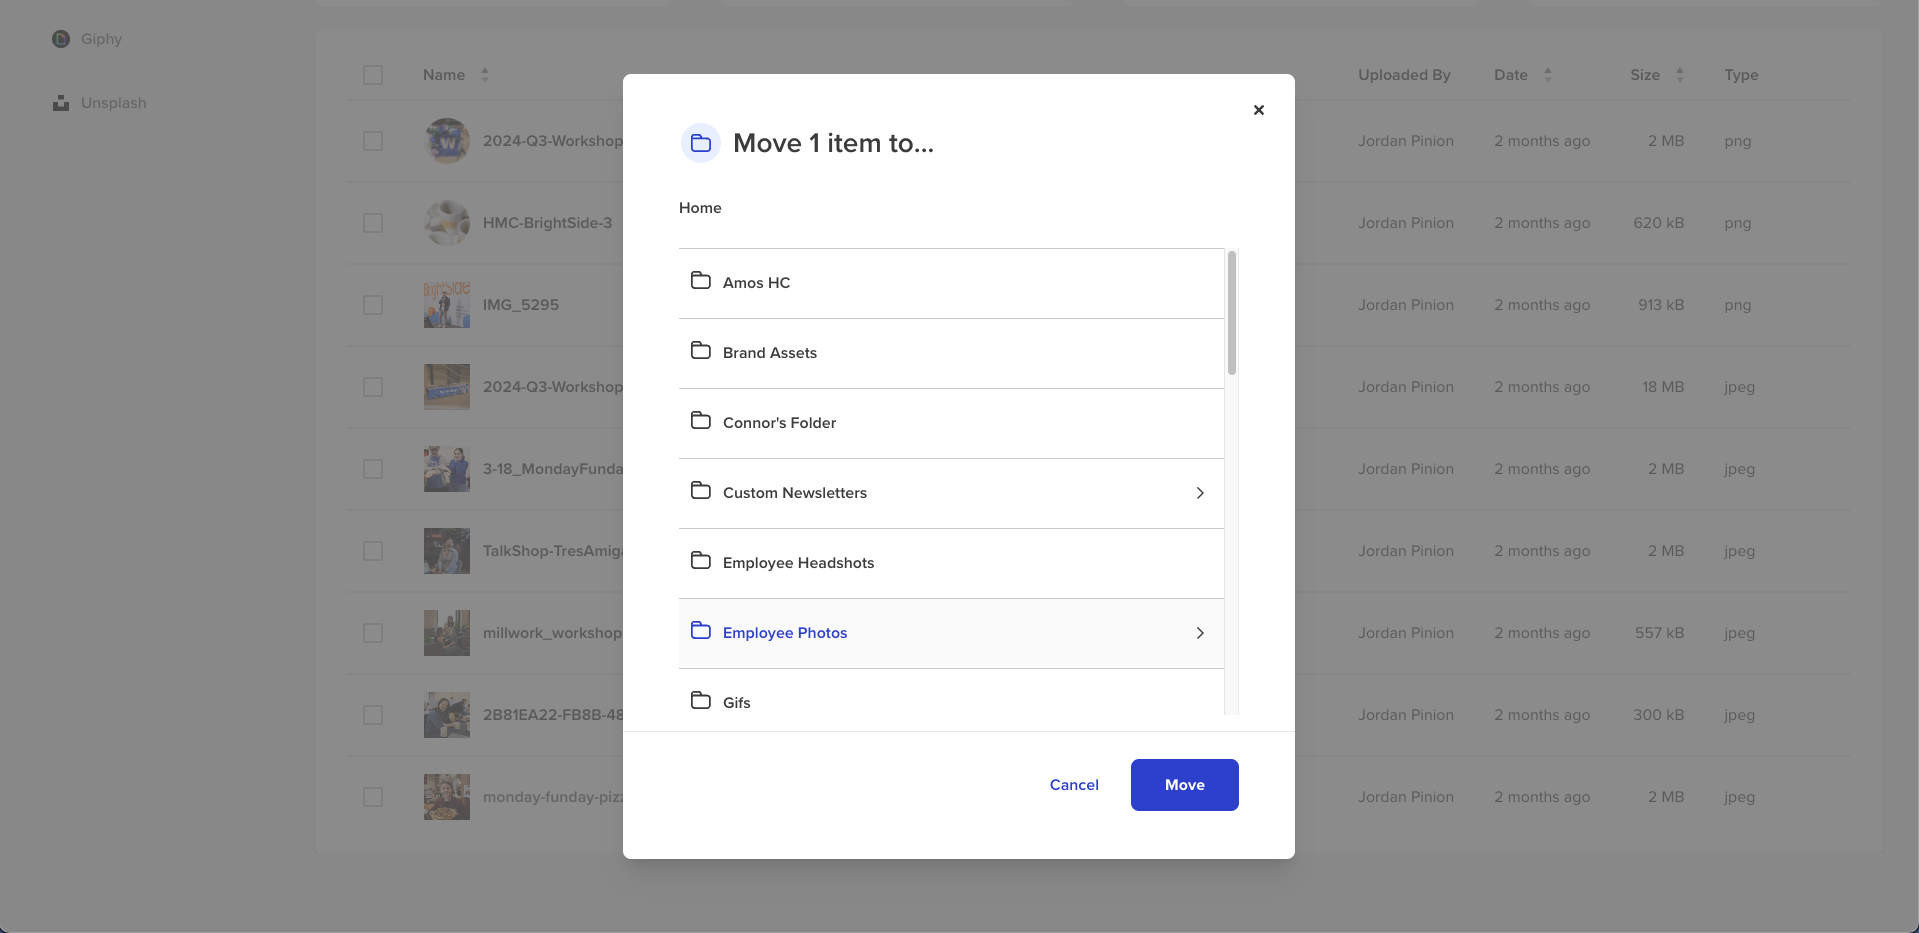Select the Brand Assets folder
Viewport: 1919px width, 933px height.
(951, 353)
